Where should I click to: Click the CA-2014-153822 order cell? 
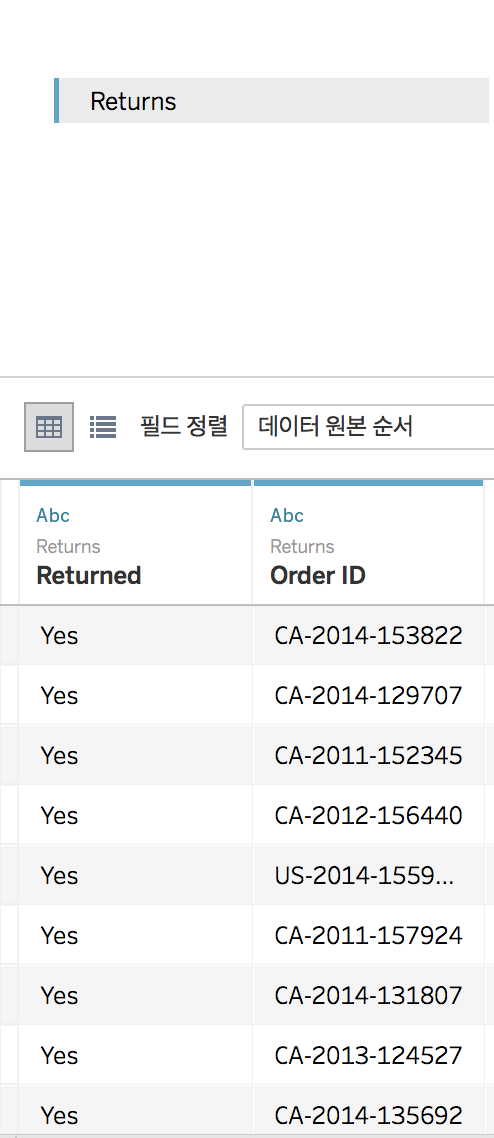pyautogui.click(x=369, y=636)
